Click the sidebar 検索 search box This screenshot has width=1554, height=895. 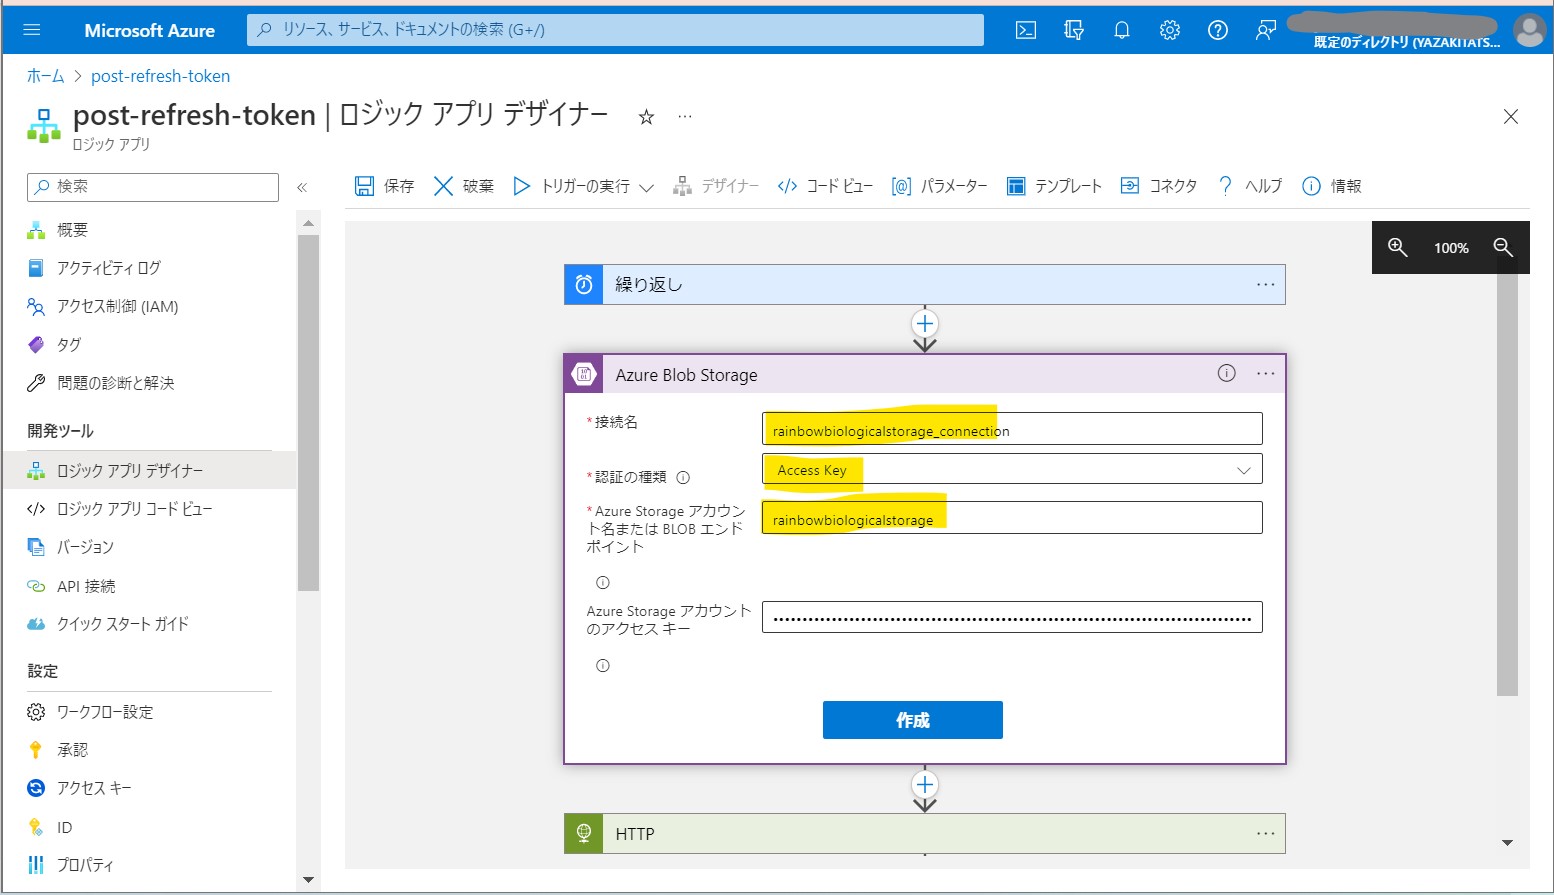(x=153, y=187)
